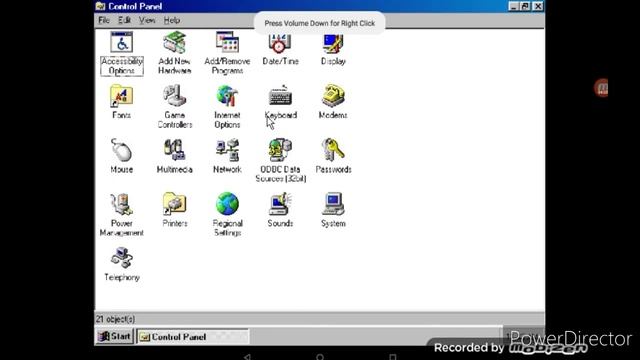This screenshot has height=360, width=640.
Task: Open the Help menu
Action: click(x=172, y=20)
